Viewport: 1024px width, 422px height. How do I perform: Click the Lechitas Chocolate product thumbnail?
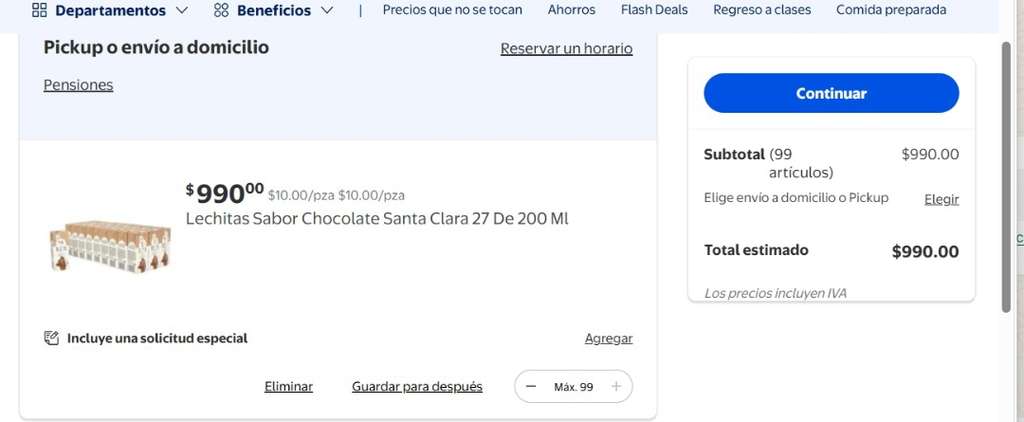click(x=110, y=246)
